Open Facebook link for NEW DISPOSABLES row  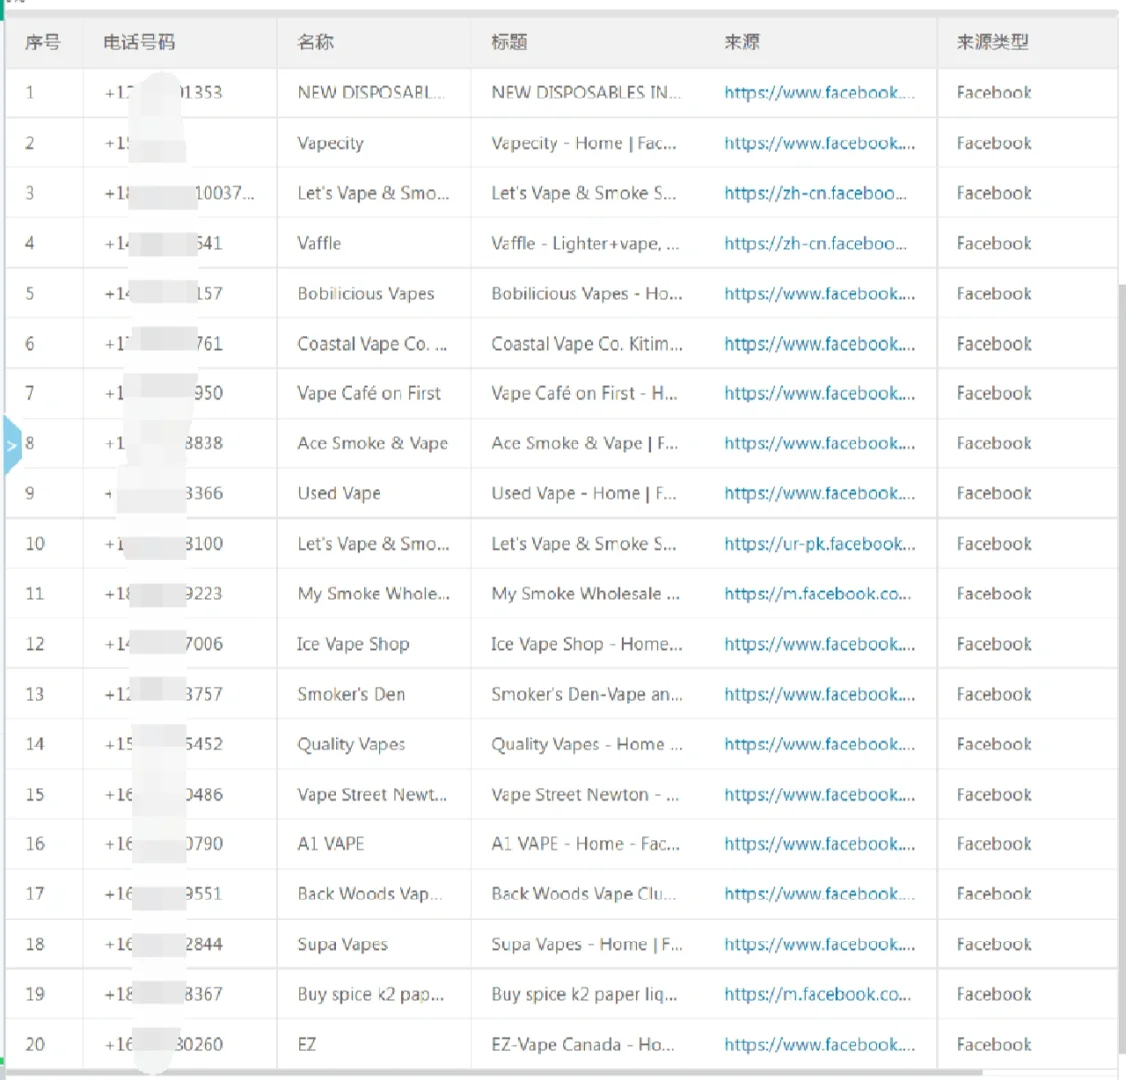tap(819, 93)
